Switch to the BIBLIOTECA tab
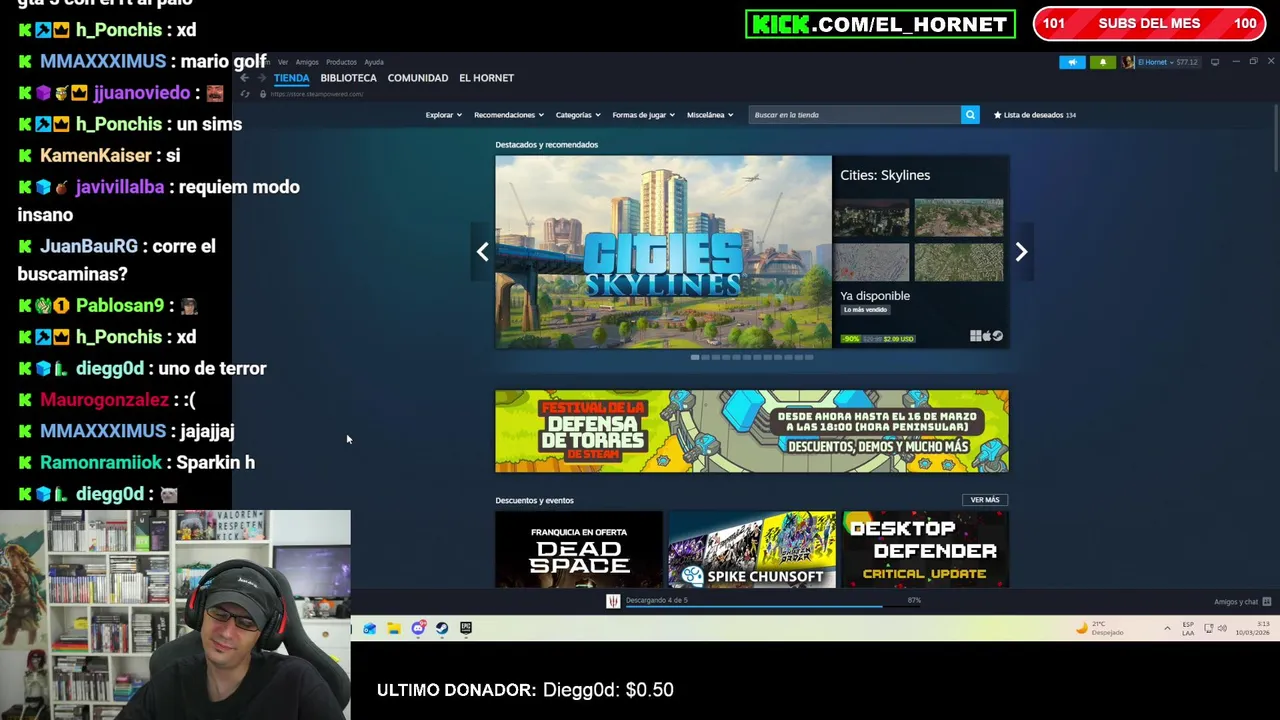The image size is (1280, 720). click(348, 78)
